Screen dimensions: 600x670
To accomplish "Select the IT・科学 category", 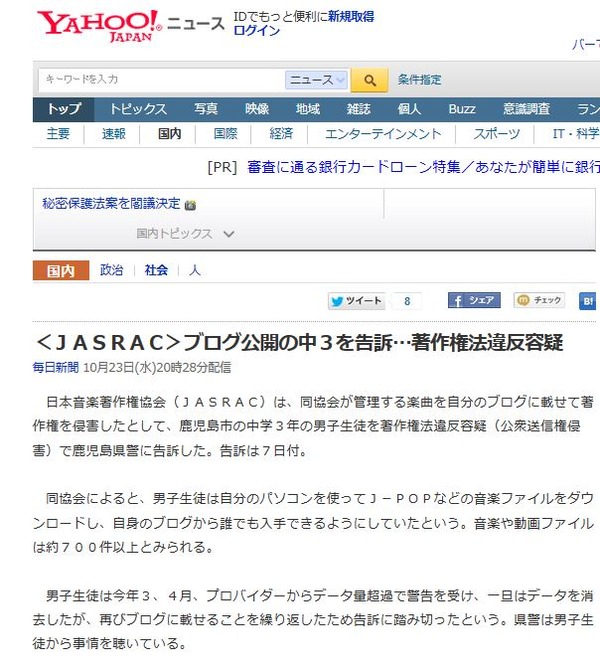I will click(x=576, y=134).
